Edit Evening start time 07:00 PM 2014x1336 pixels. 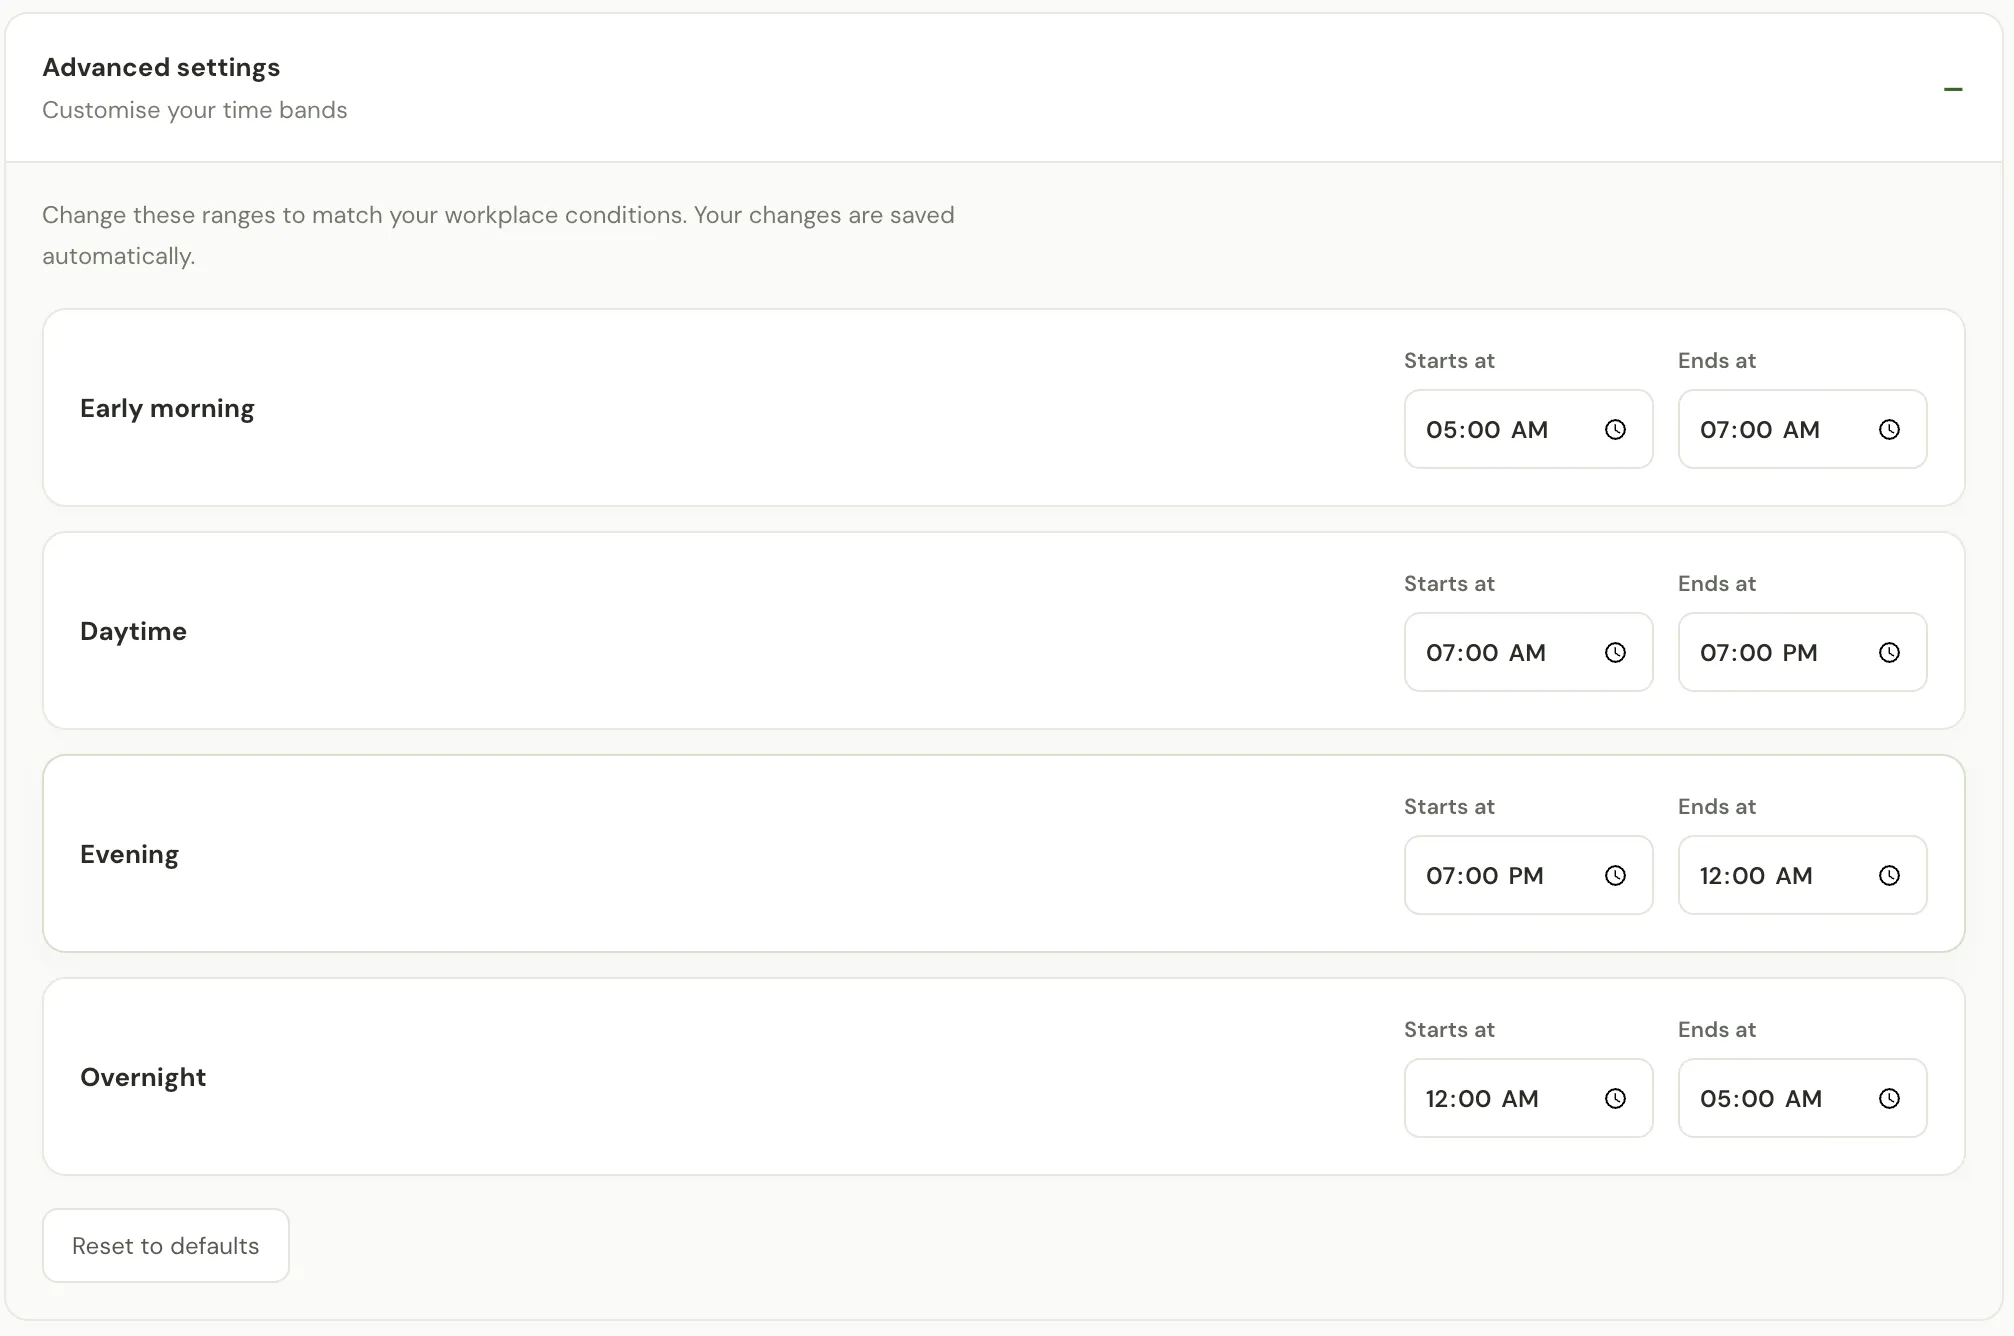coord(1528,875)
